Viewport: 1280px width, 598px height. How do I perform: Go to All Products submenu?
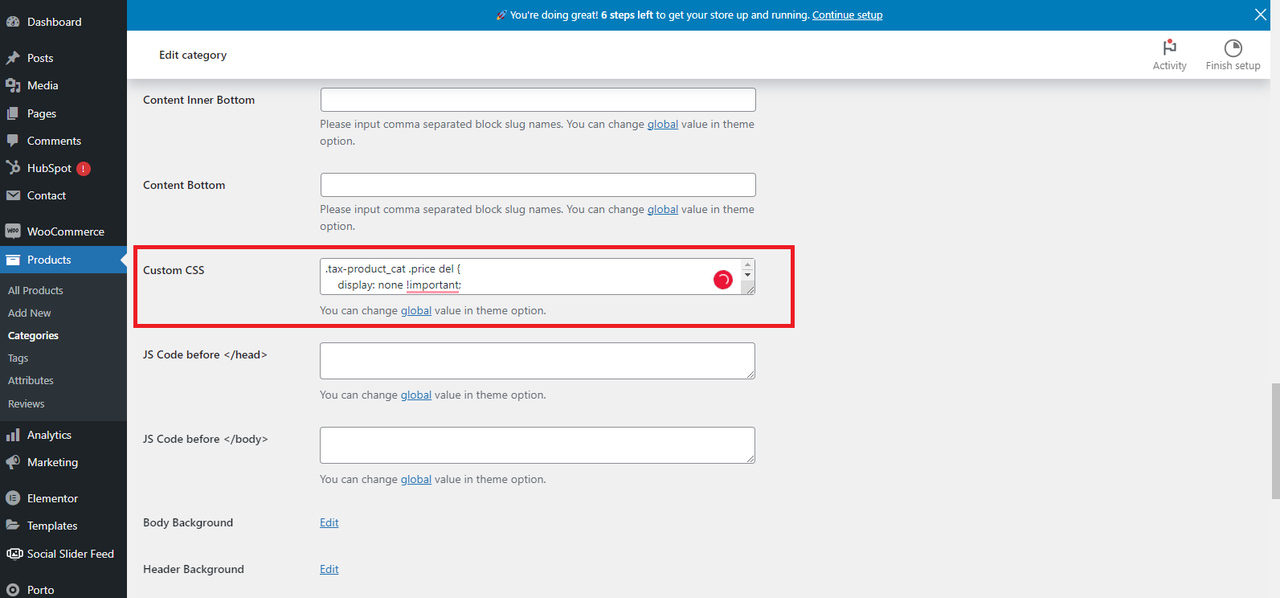click(x=35, y=290)
